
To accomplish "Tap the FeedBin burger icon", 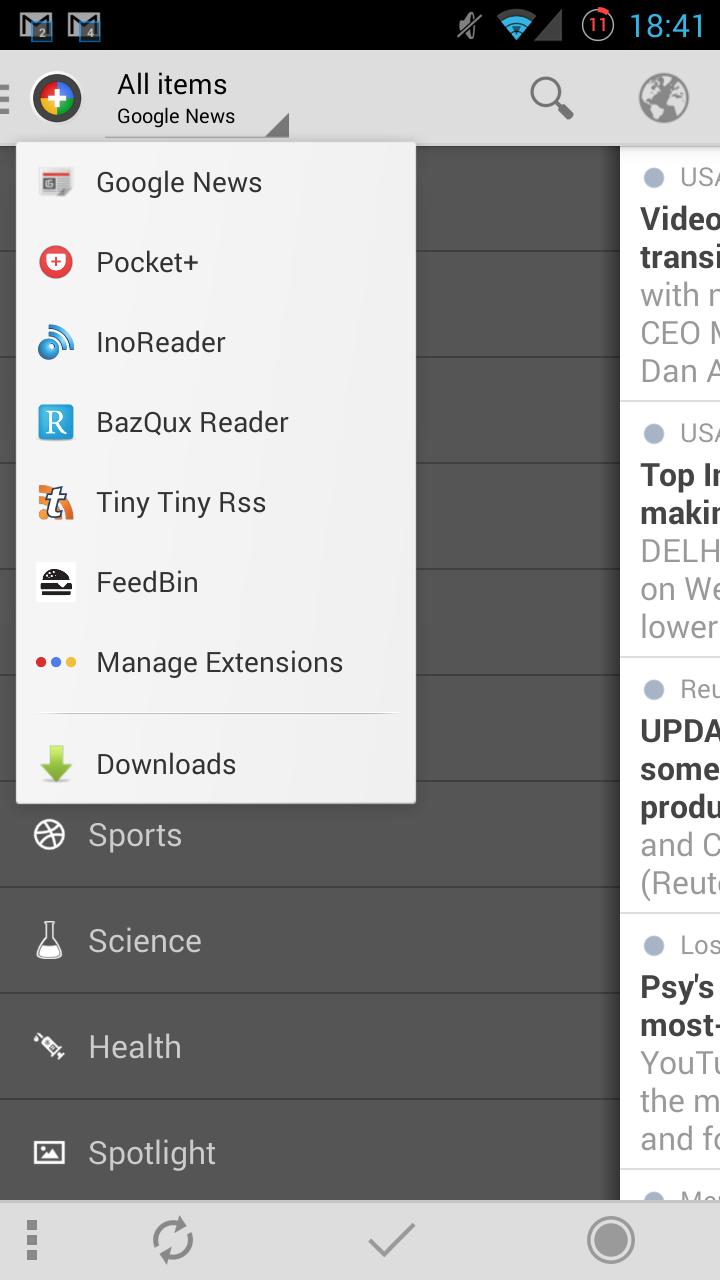I will (56, 582).
